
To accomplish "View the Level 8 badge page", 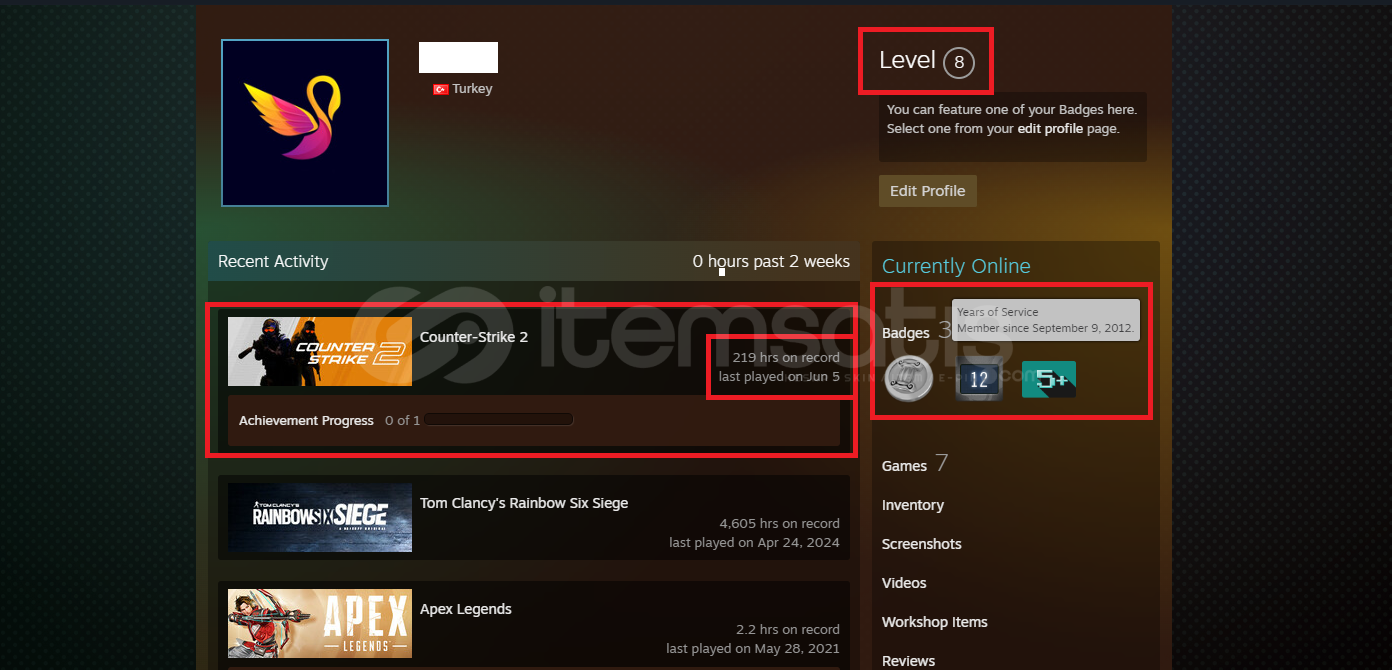I will [x=927, y=61].
